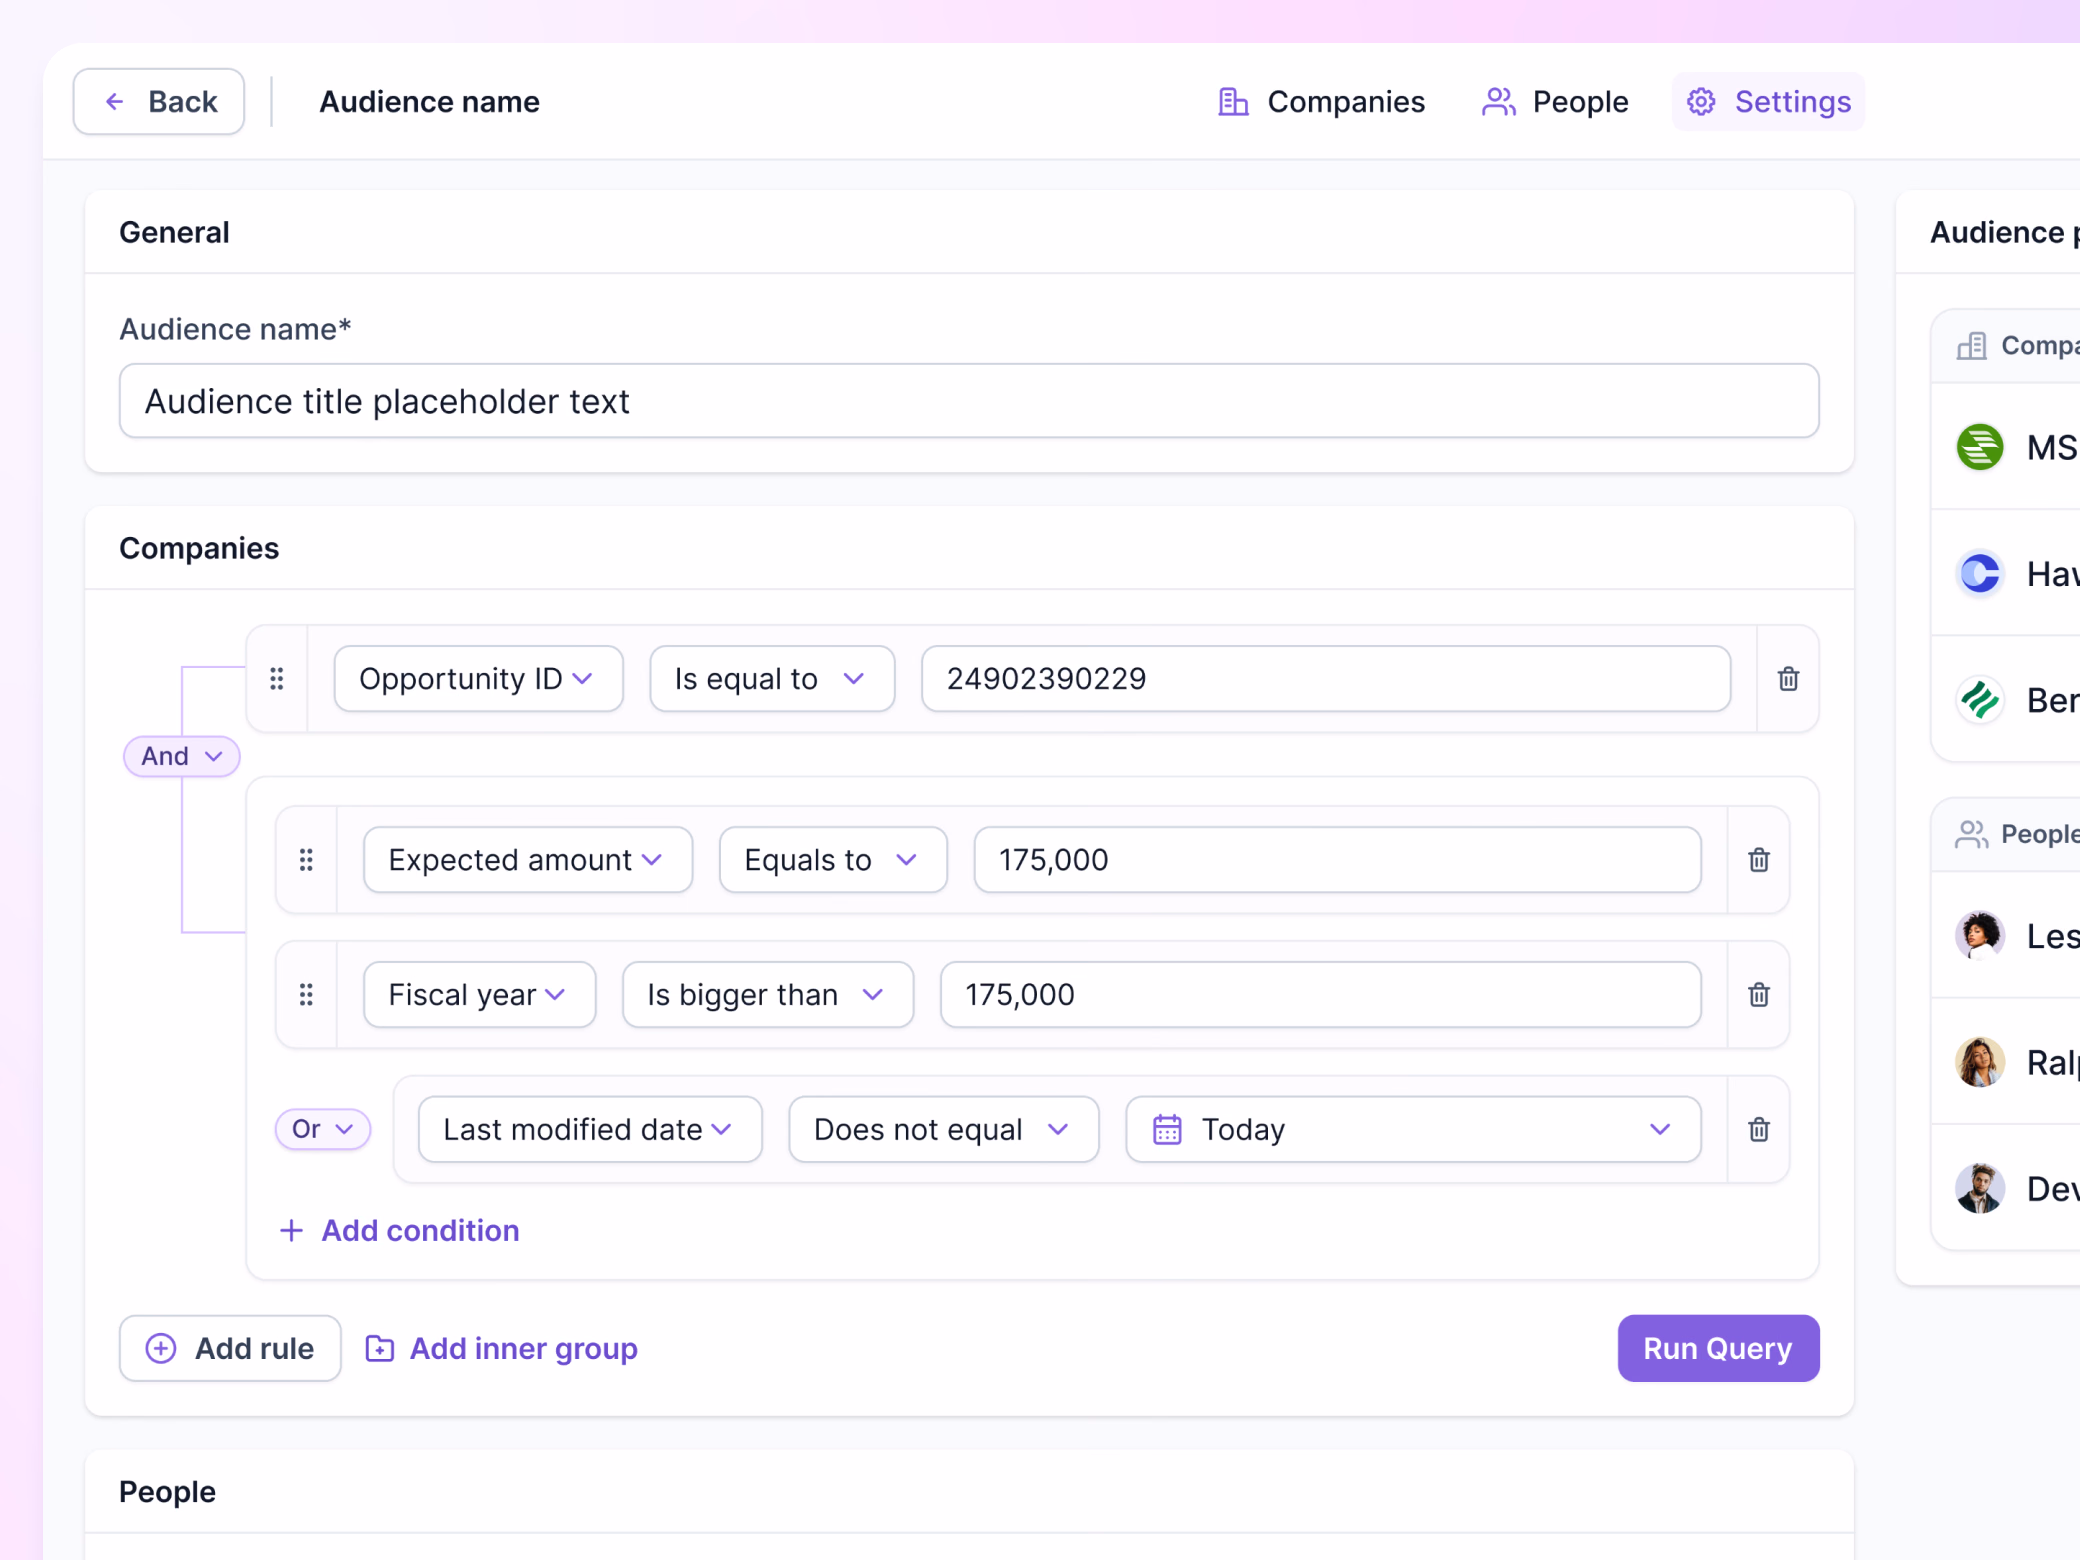Open the 'Does not equal' operator dropdown
Viewport: 2080px width, 1560px height.
point(944,1130)
